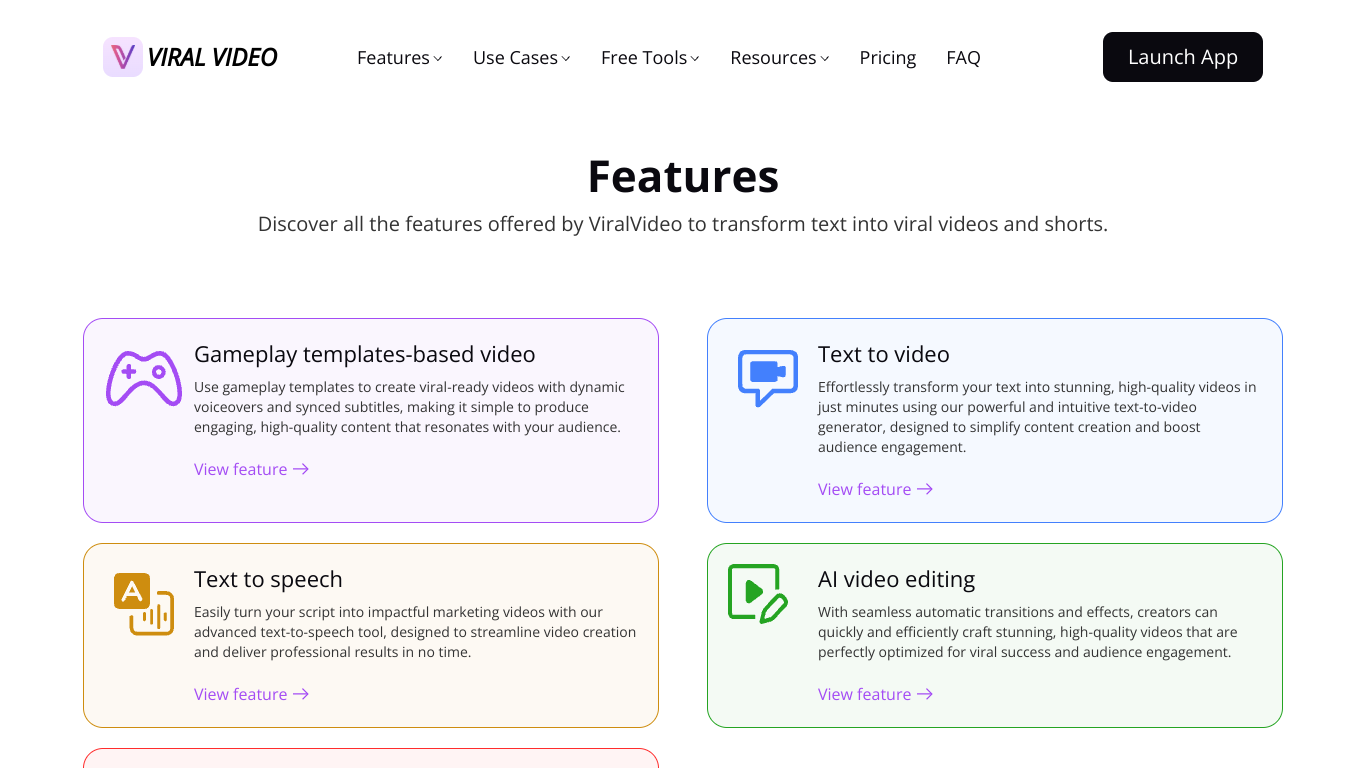Open the Features menu
The height and width of the screenshot is (768, 1366).
(x=400, y=58)
